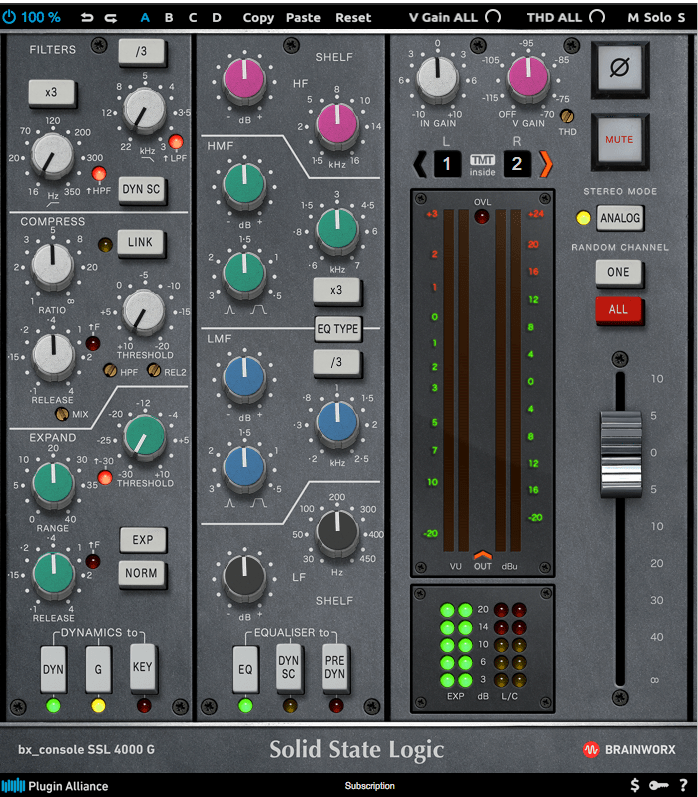Click the V Gain ALL headphone icon
The image size is (698, 797).
click(493, 17)
